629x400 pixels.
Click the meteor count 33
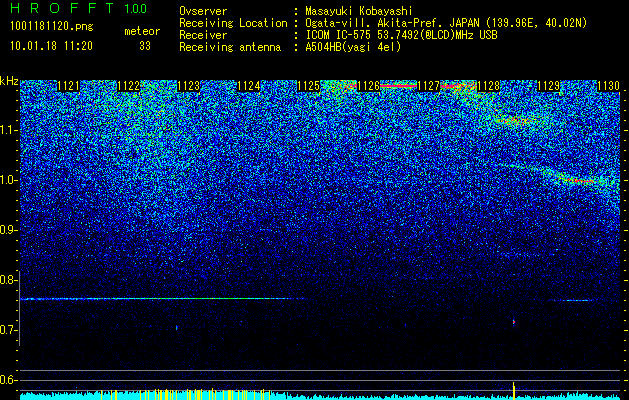(145, 46)
